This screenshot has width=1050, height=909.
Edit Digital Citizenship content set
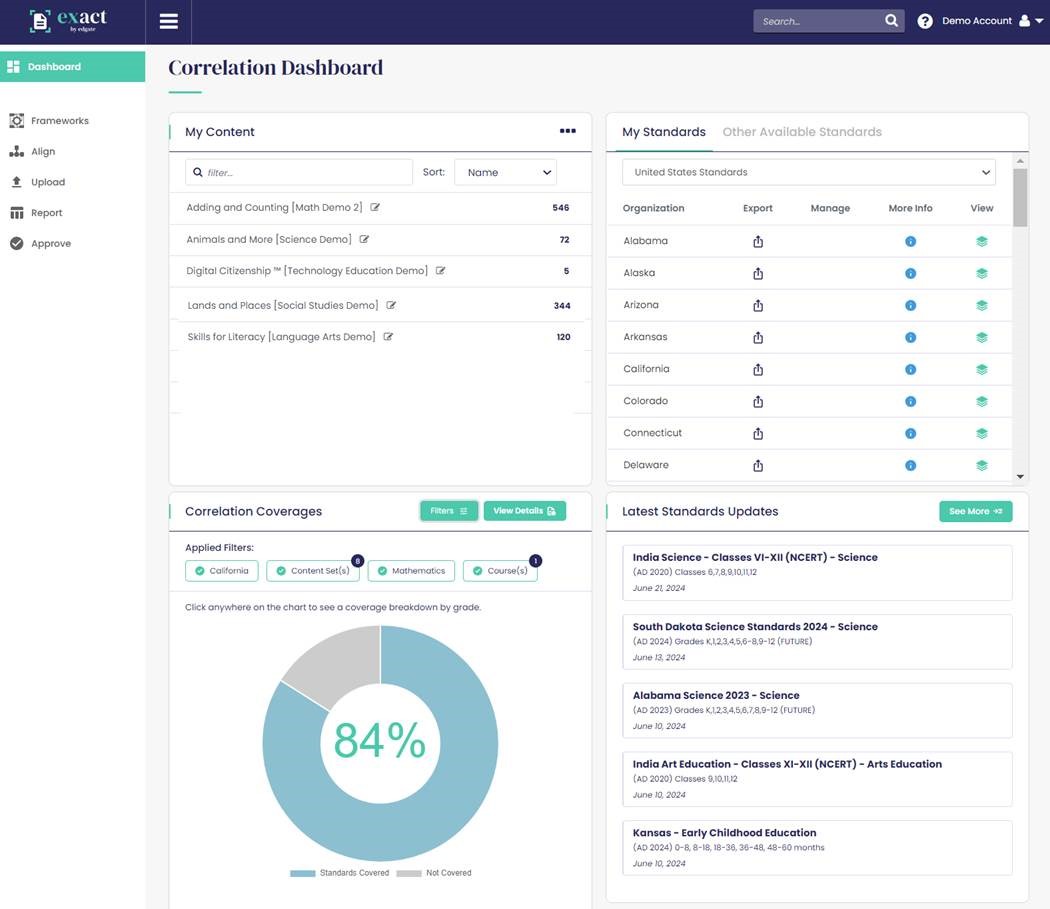440,271
